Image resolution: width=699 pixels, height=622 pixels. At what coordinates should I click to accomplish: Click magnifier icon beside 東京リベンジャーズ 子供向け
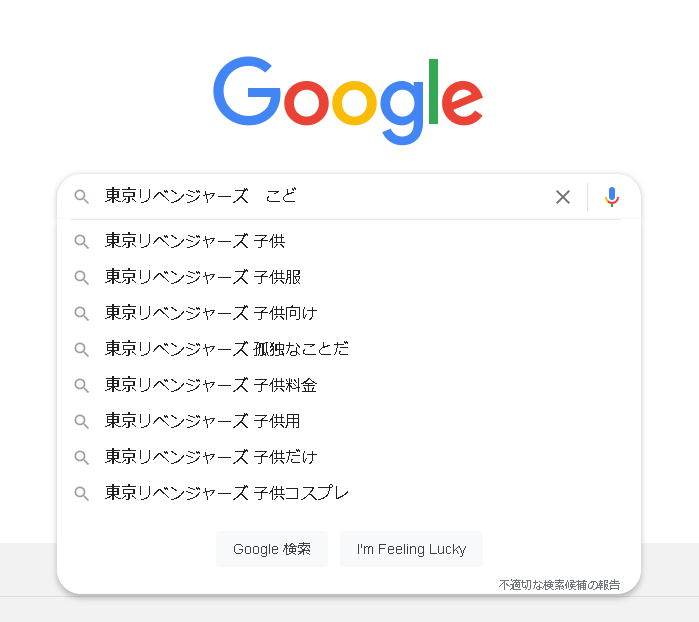82,313
